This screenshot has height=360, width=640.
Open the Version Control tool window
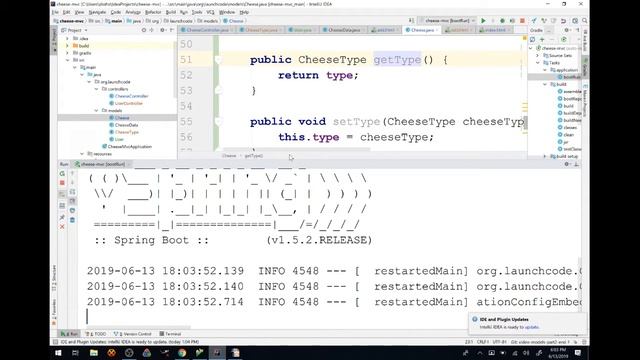pos(133,334)
